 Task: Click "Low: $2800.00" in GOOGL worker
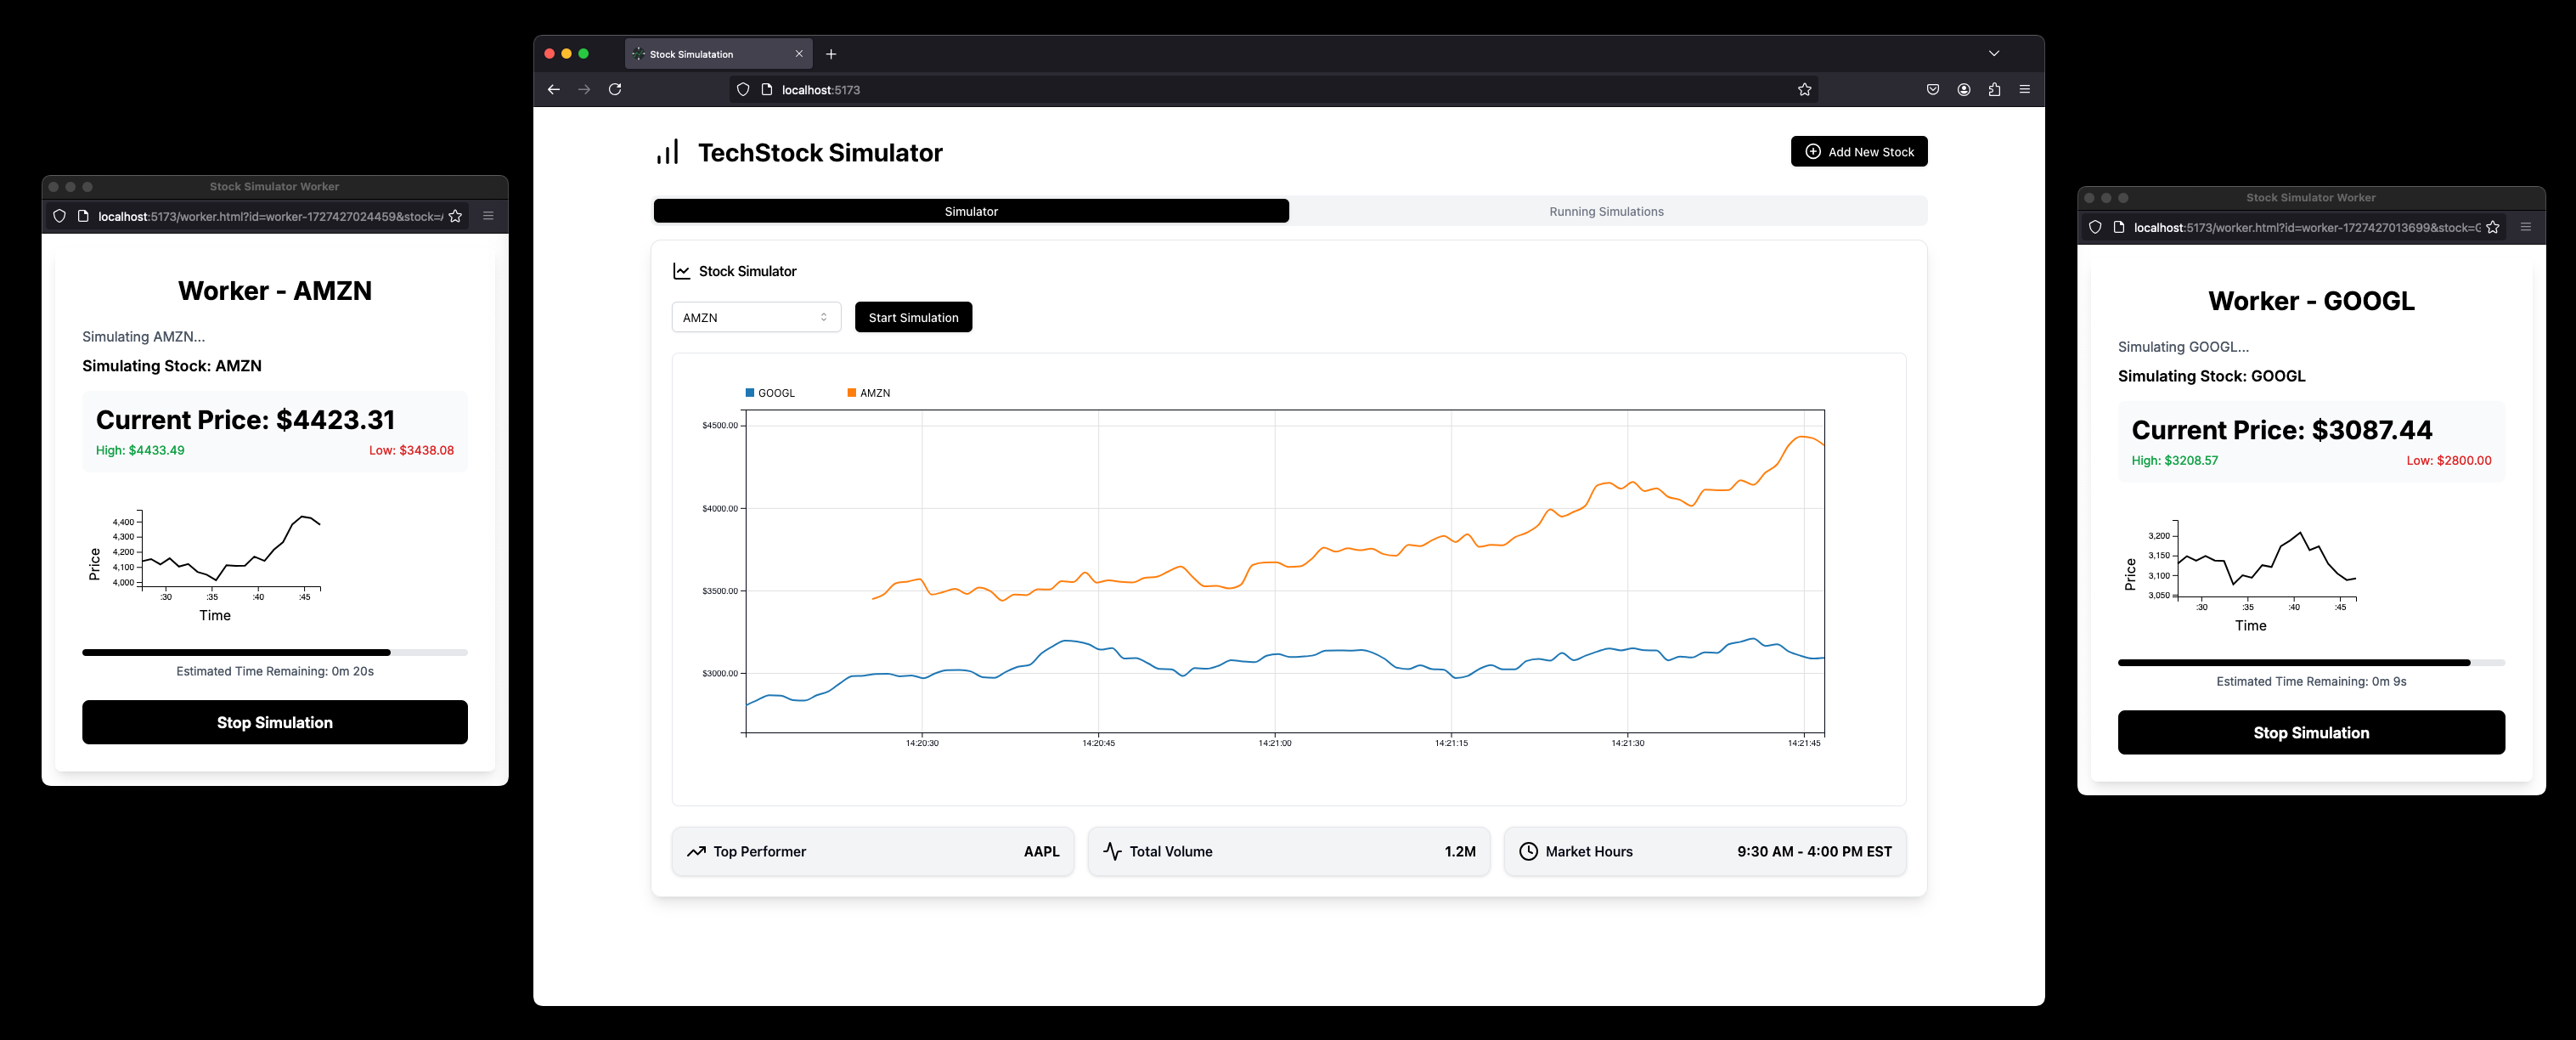[x=2449, y=460]
